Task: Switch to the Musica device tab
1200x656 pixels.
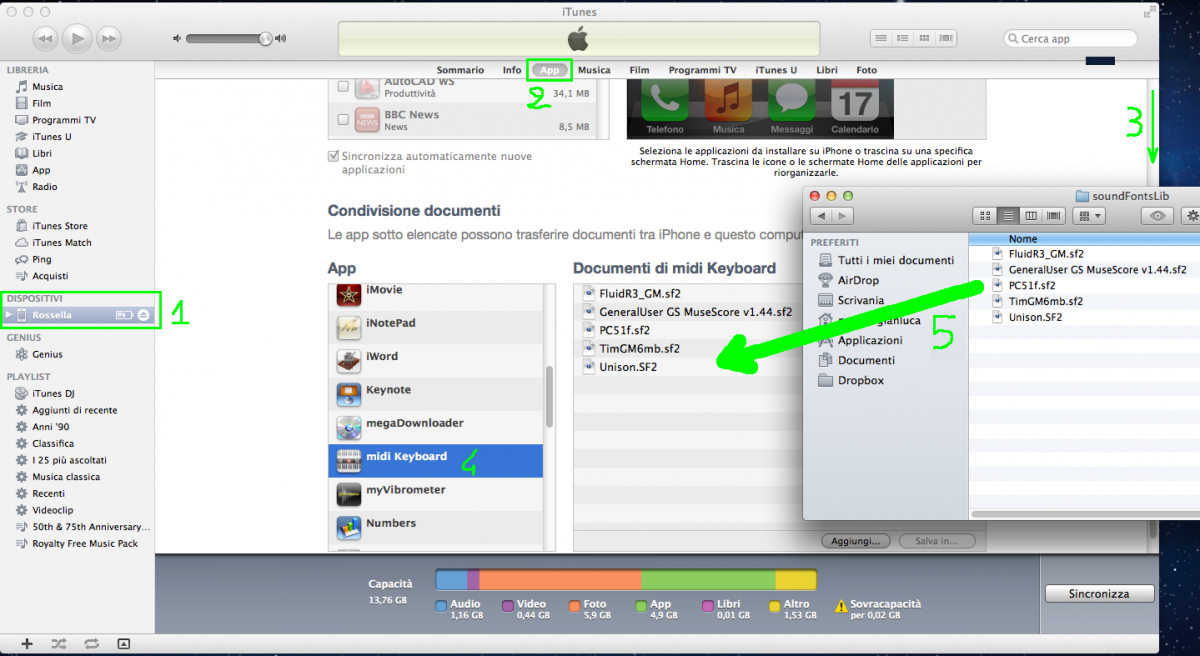Action: pos(594,70)
